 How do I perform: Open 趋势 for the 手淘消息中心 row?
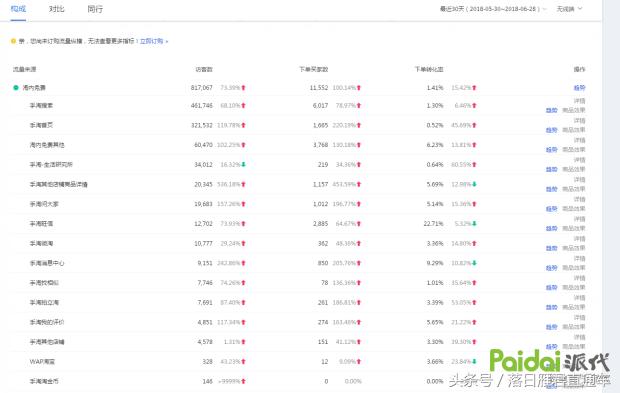[552, 268]
